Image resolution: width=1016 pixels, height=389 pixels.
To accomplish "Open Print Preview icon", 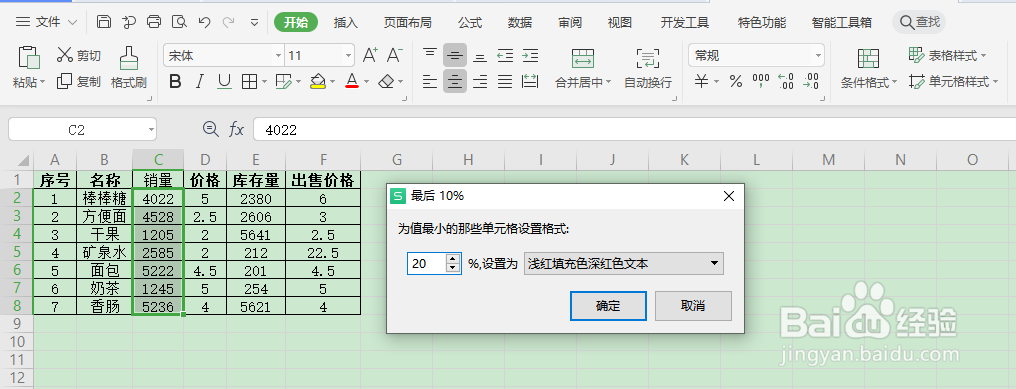I will pyautogui.click(x=179, y=22).
